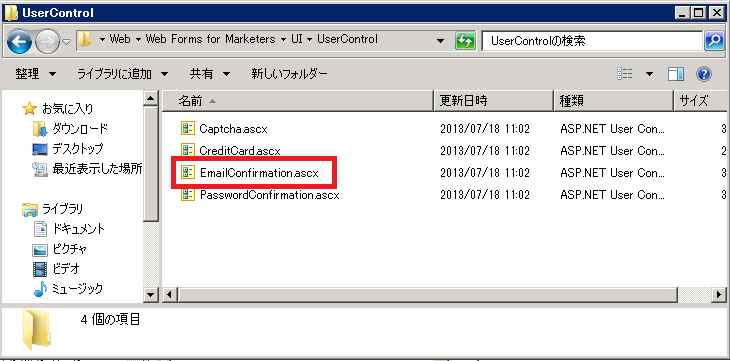The image size is (730, 361).
Task: Expand the ライブラリに追加 dropdown
Action: [x=122, y=74]
